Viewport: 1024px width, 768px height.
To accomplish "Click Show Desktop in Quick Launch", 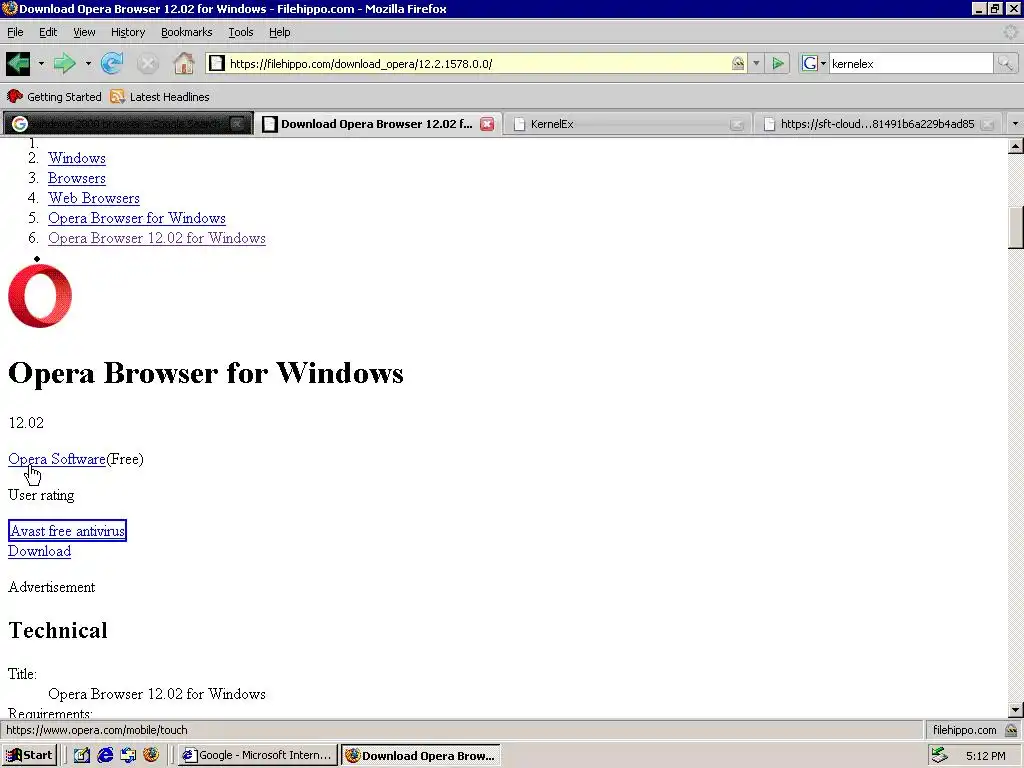I will click(x=82, y=756).
